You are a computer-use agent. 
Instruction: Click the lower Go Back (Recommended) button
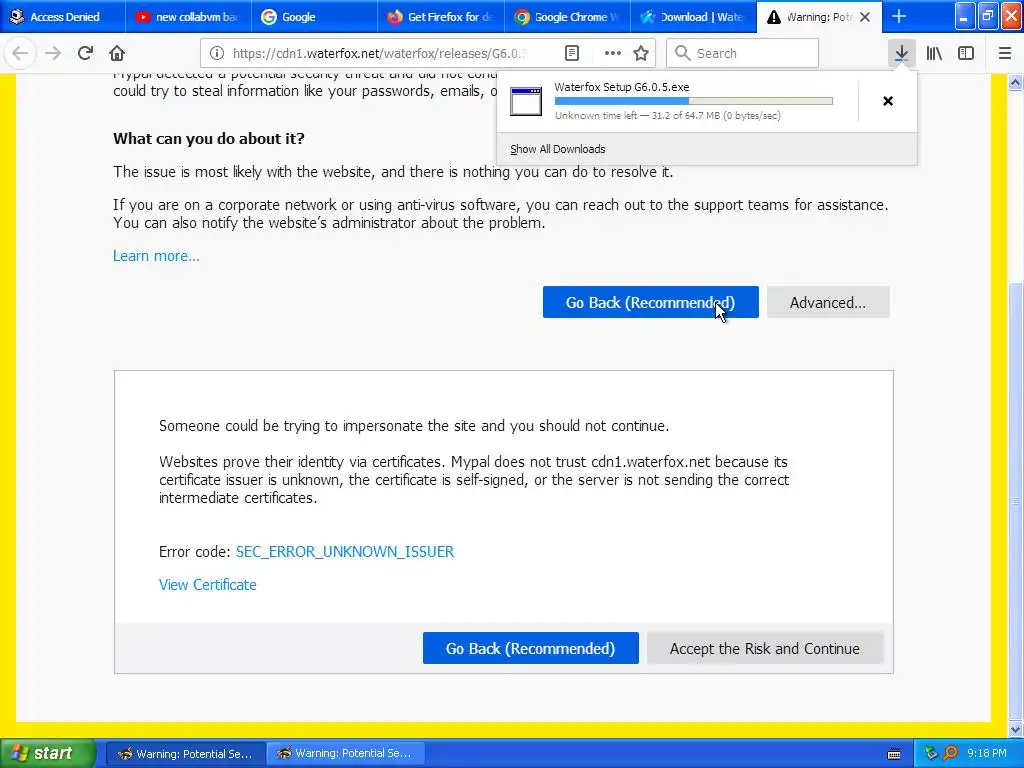(x=530, y=648)
